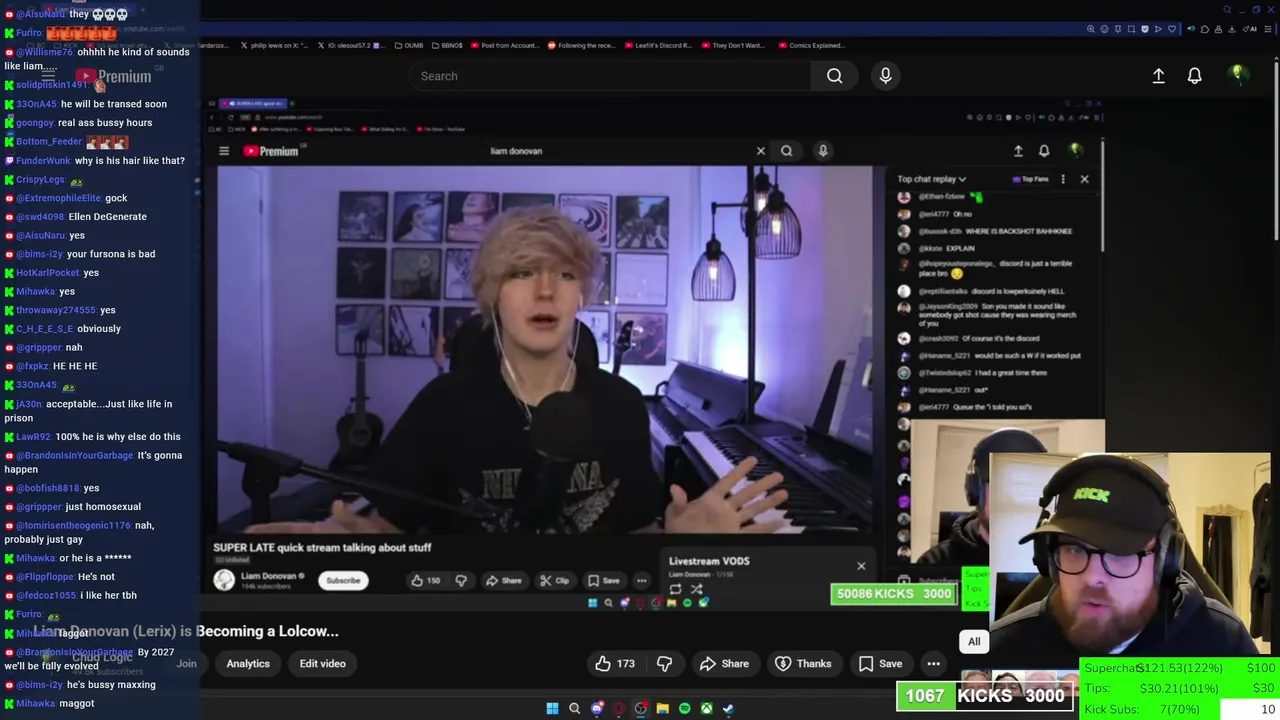This screenshot has width=1280, height=720.
Task: Click the Share button next to 173 likes
Action: pyautogui.click(x=724, y=664)
